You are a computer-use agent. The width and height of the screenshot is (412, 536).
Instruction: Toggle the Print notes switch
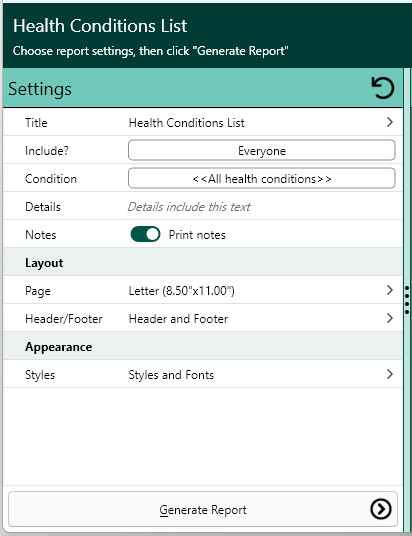(145, 234)
